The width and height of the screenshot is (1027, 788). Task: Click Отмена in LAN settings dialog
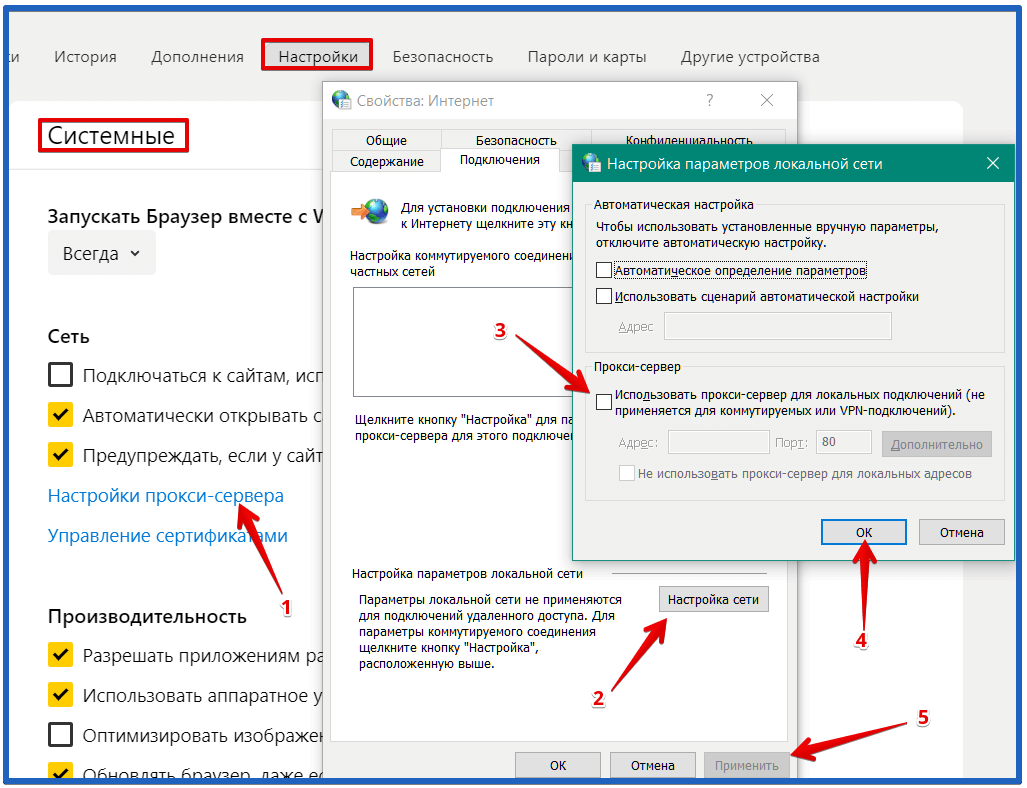coord(962,533)
